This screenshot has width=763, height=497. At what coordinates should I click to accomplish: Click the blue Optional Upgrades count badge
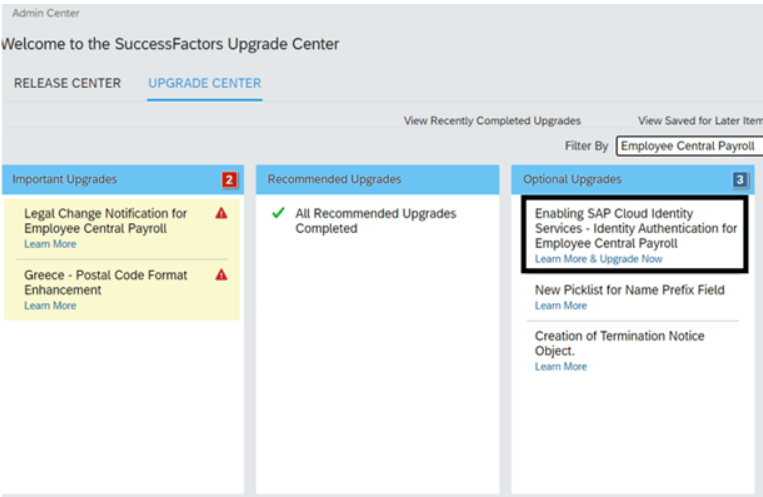pyautogui.click(x=739, y=180)
